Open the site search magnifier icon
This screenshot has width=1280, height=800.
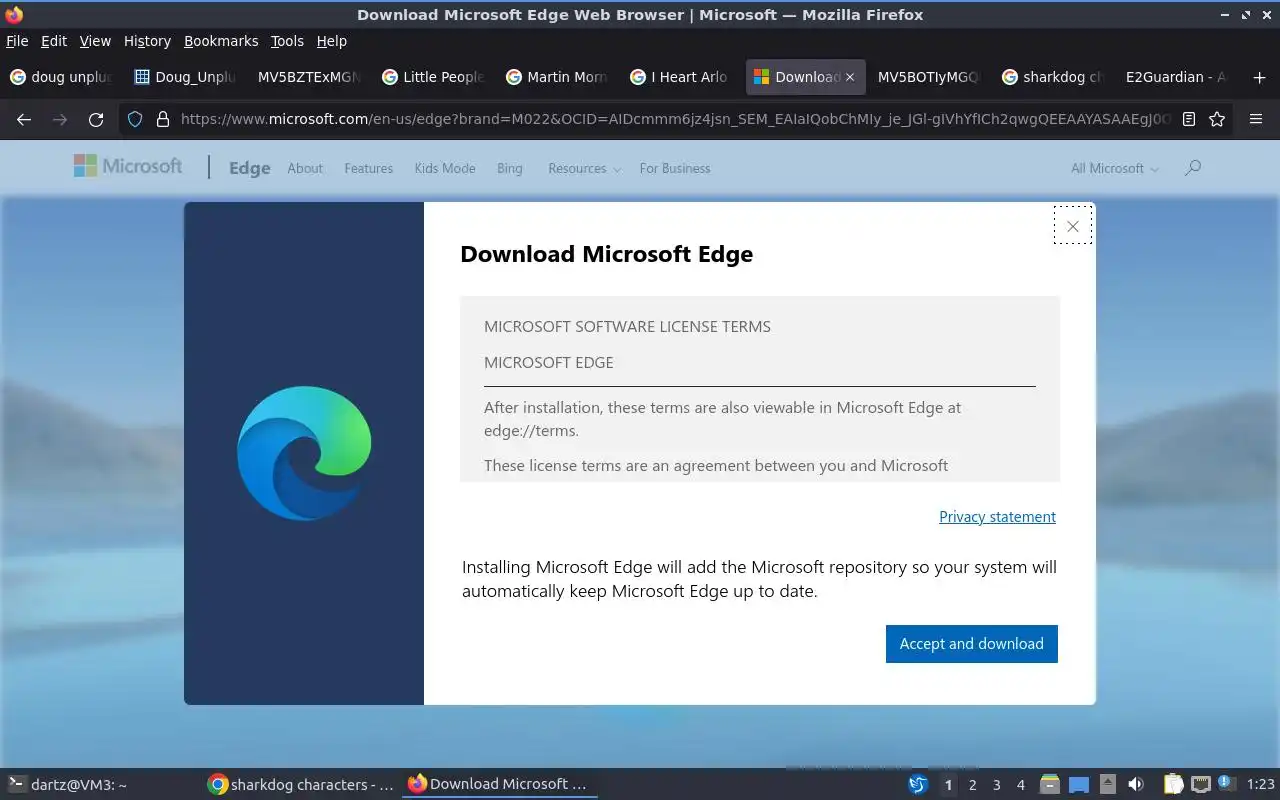coord(1192,168)
